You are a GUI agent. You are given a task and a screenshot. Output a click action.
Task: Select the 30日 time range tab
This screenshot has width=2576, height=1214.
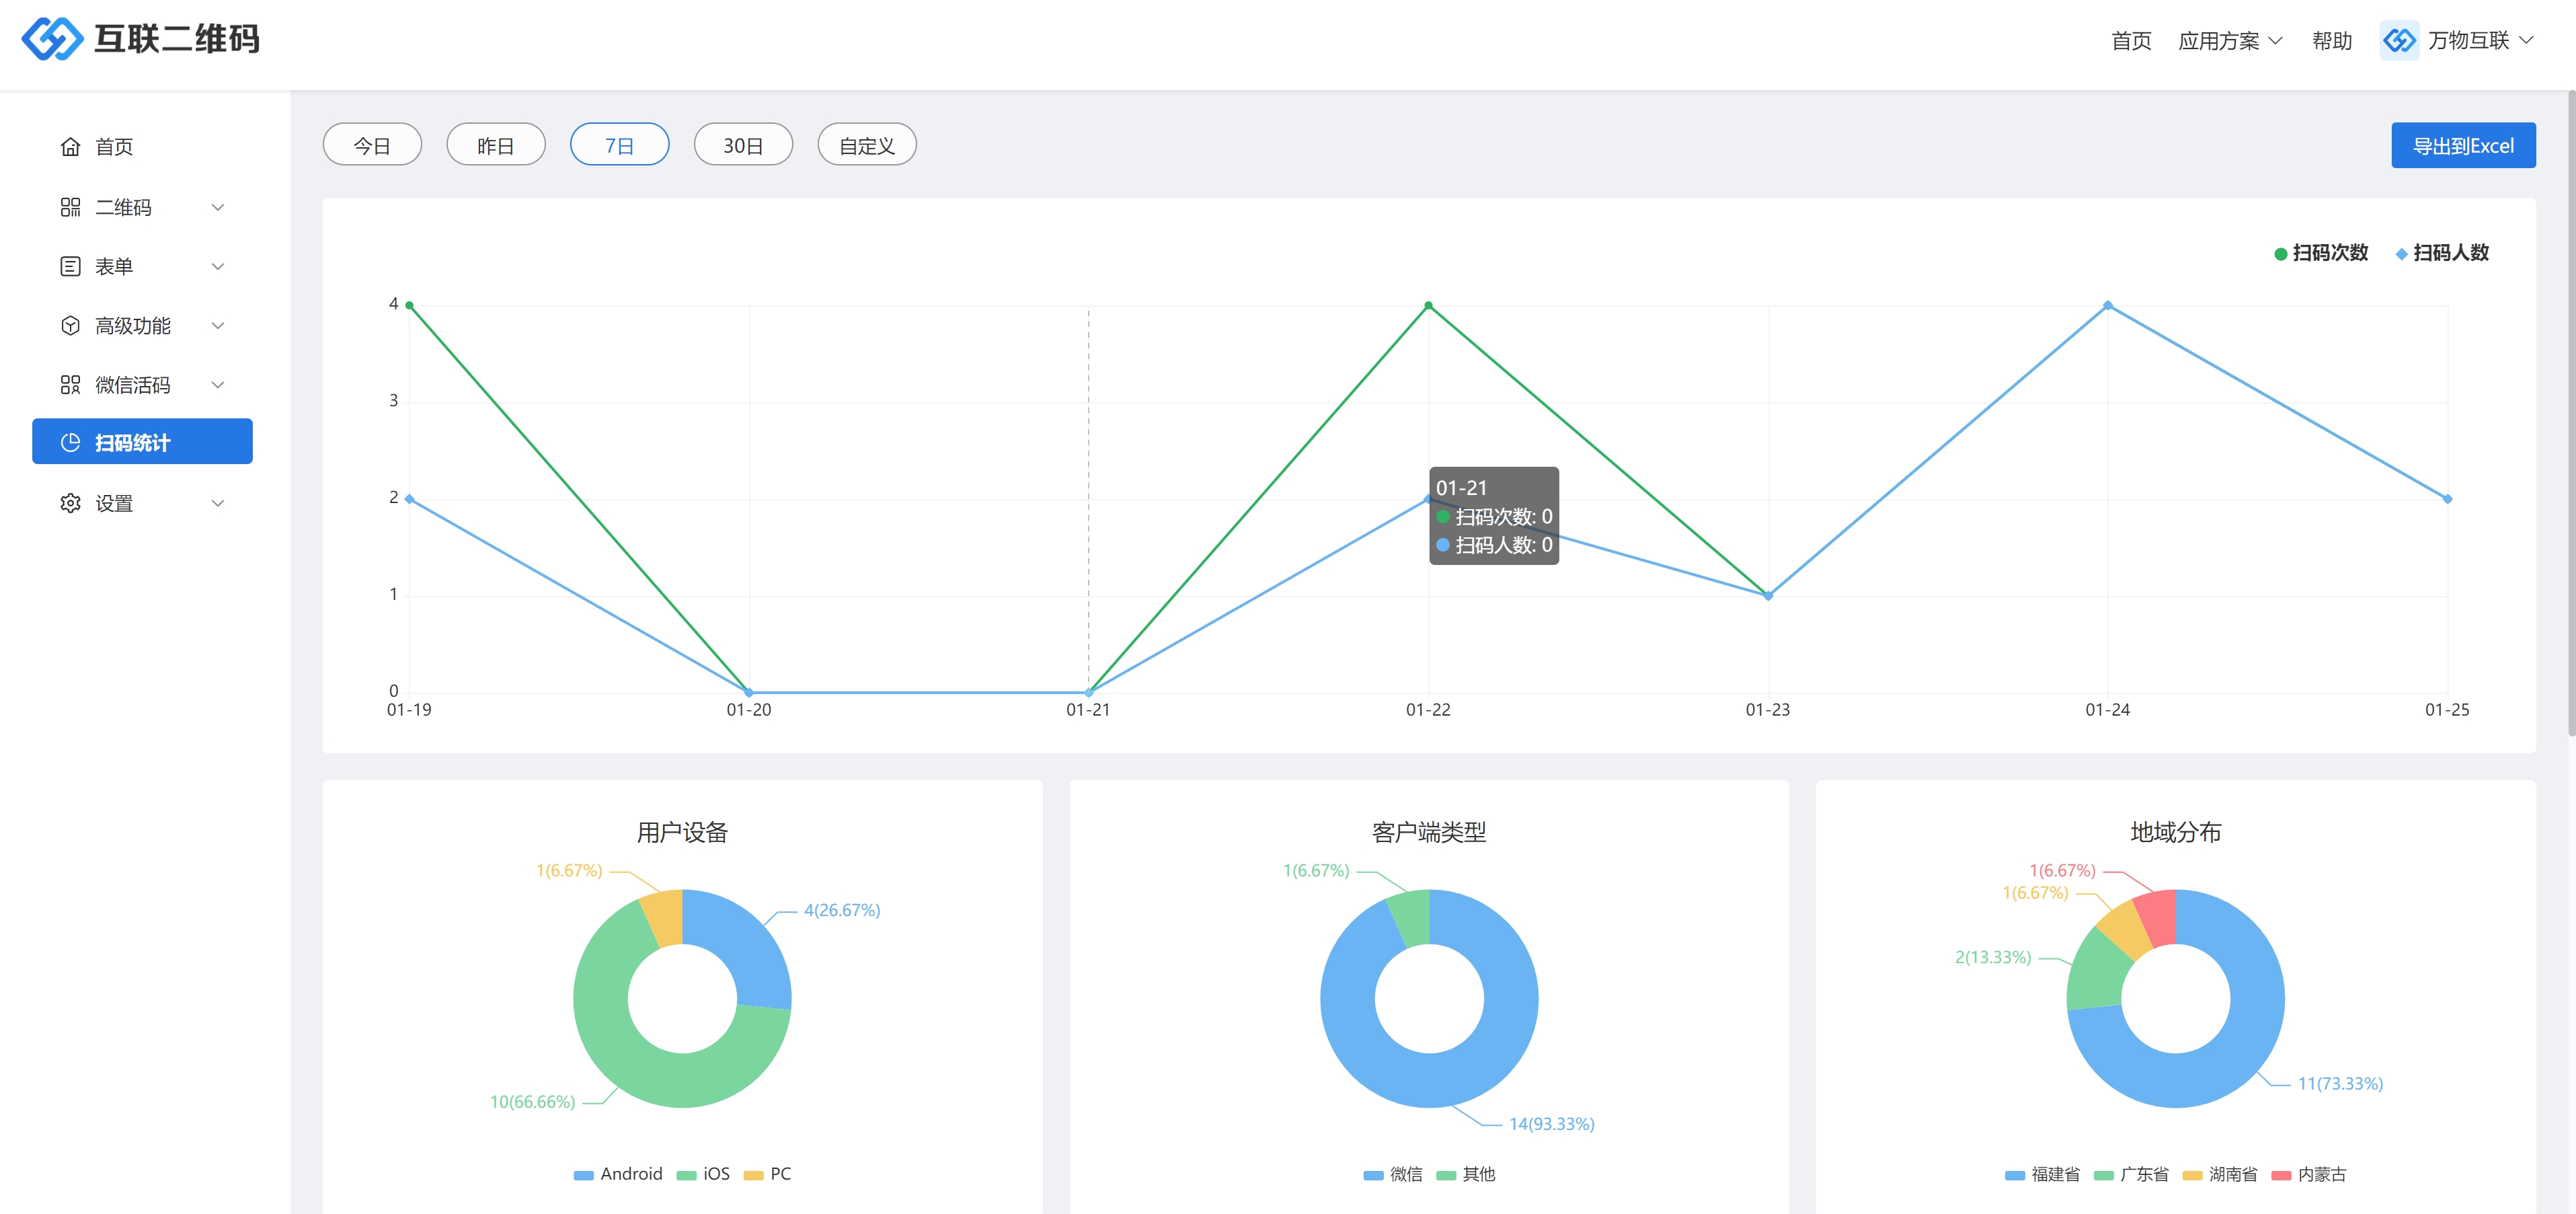743,146
